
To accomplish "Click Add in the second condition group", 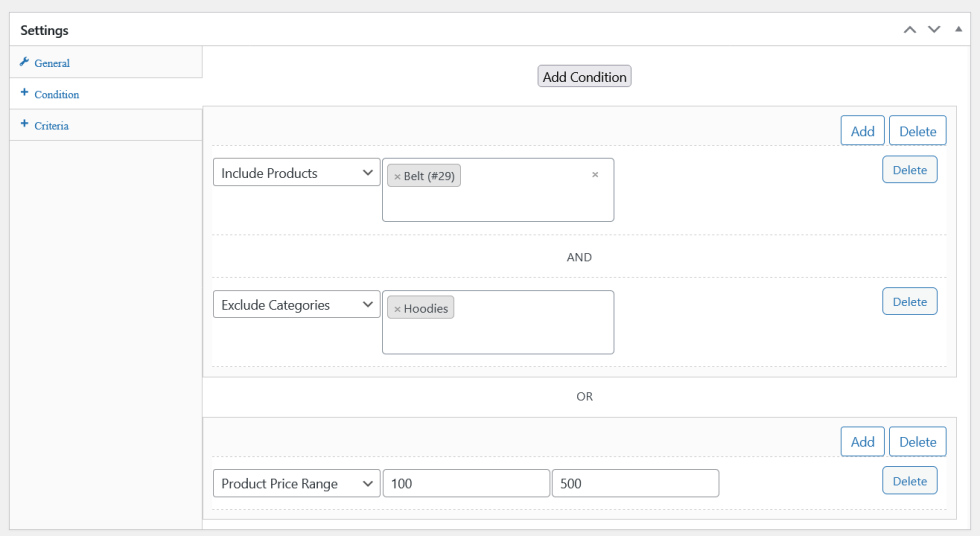I will pyautogui.click(x=862, y=442).
